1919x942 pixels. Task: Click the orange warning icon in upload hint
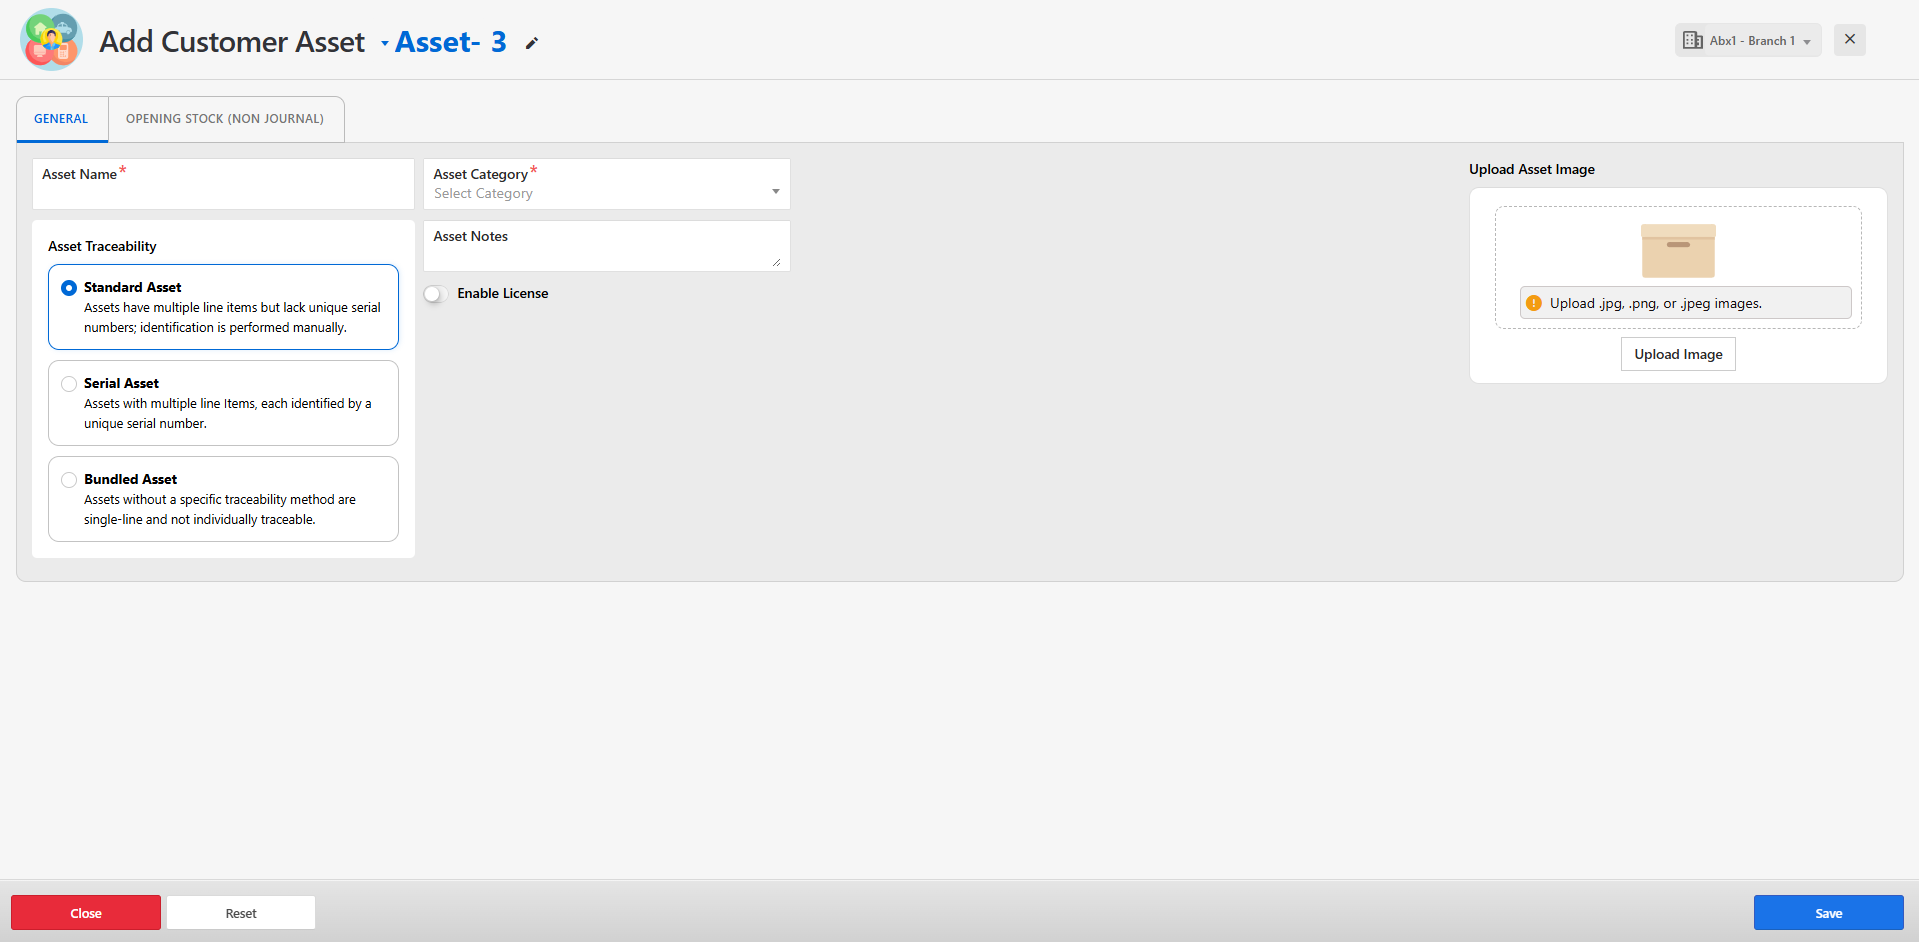[1533, 303]
